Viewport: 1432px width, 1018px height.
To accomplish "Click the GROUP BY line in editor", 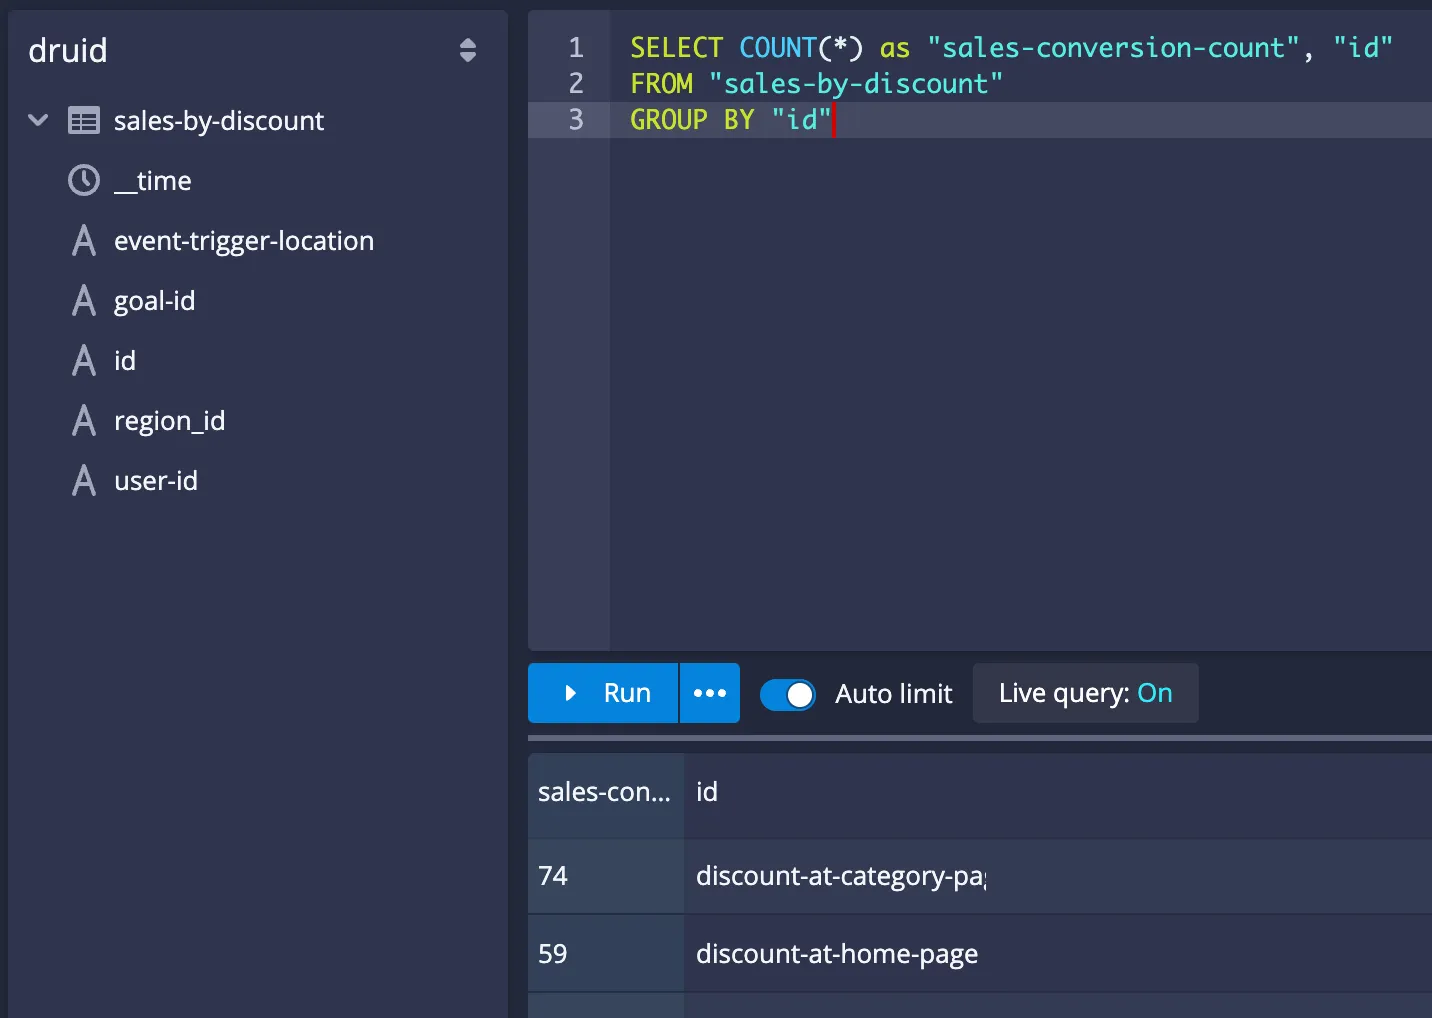I will tap(730, 120).
